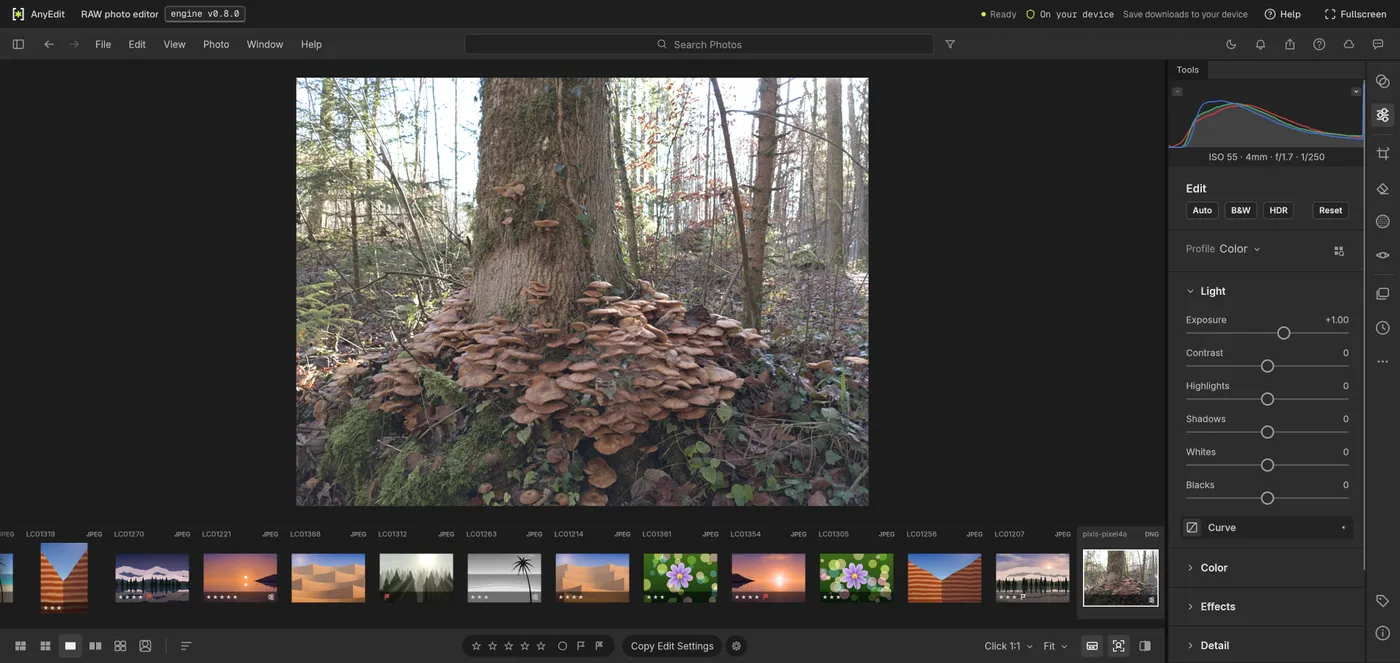Flag photo as rejected

click(599, 646)
